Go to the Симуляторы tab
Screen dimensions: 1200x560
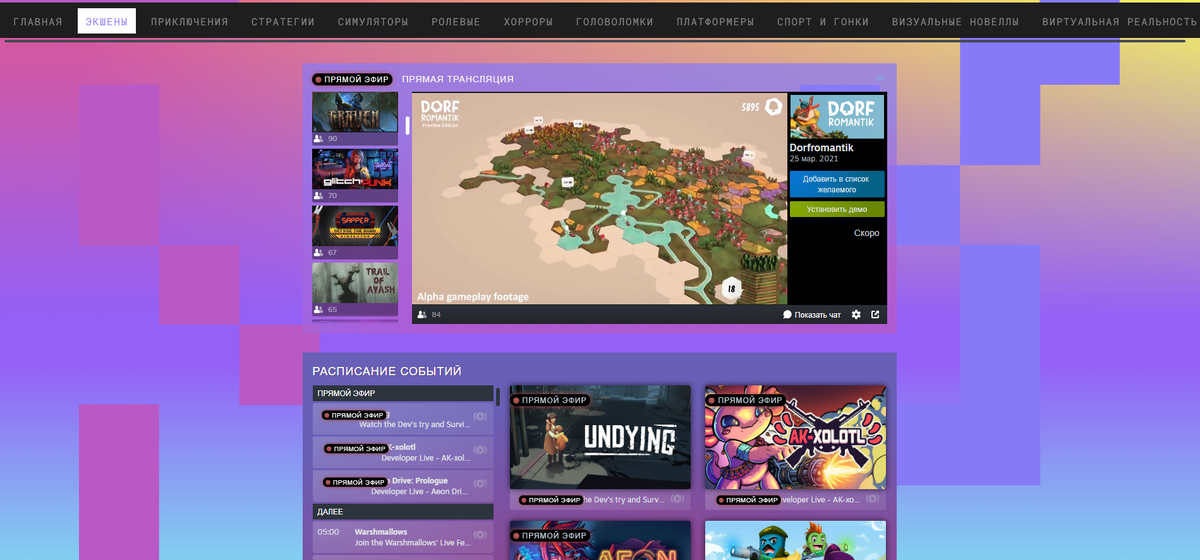[x=373, y=21]
